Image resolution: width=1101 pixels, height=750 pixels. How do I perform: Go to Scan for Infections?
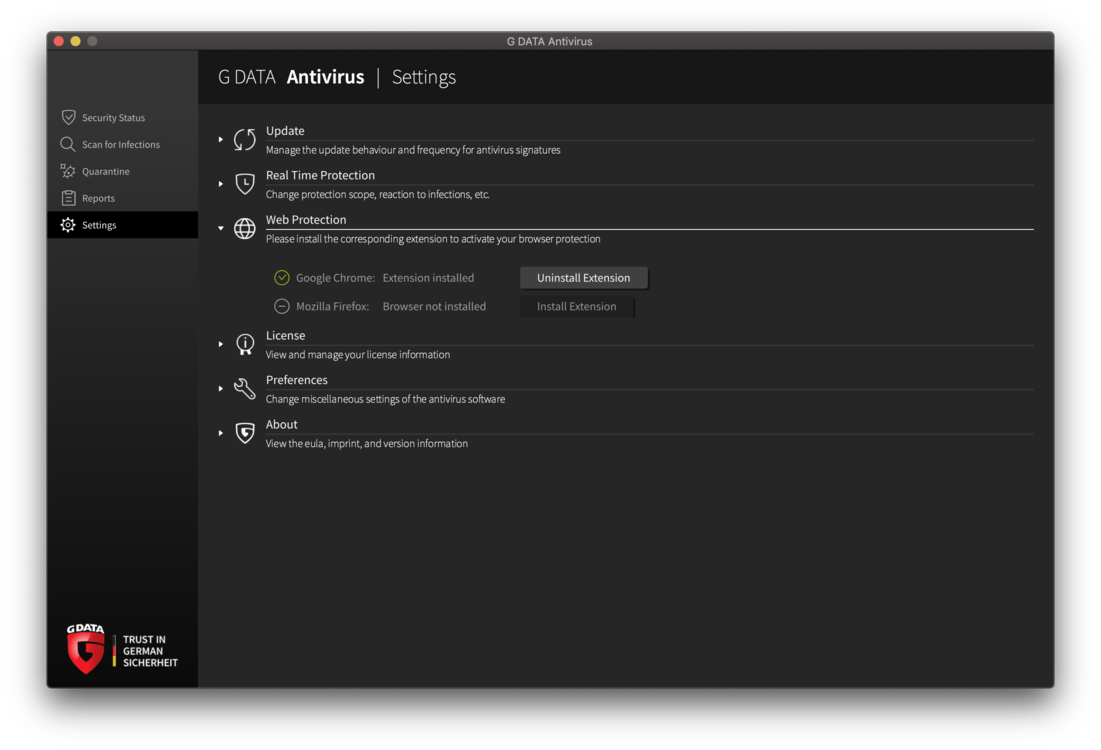[120, 145]
